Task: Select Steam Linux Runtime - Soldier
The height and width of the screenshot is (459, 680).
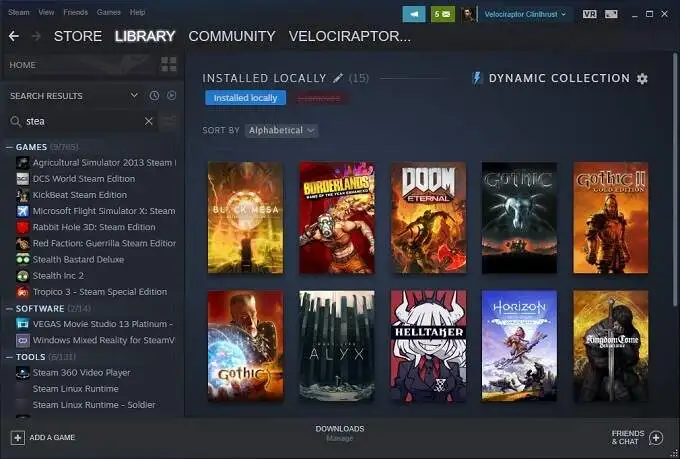Action: (96, 405)
